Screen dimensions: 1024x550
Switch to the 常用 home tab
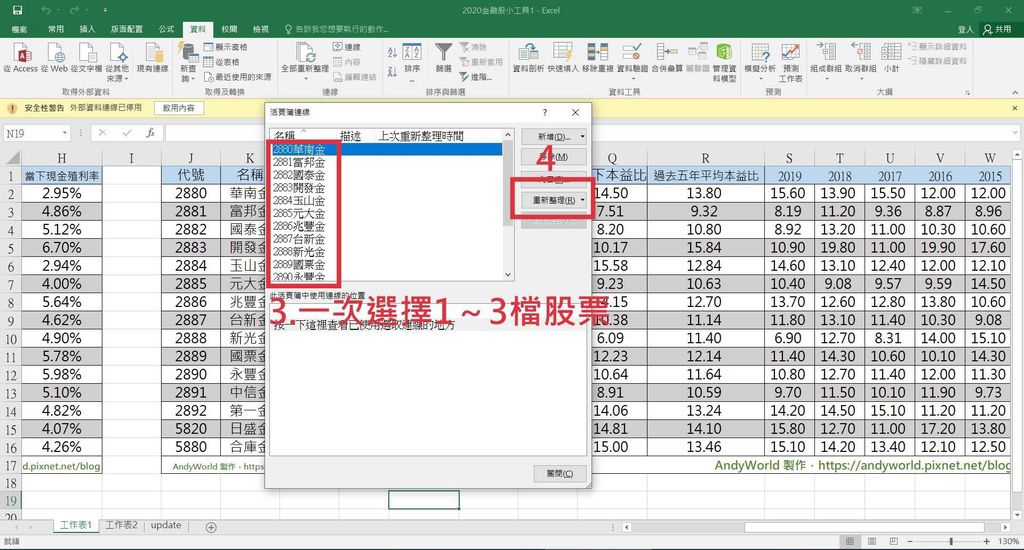point(56,29)
